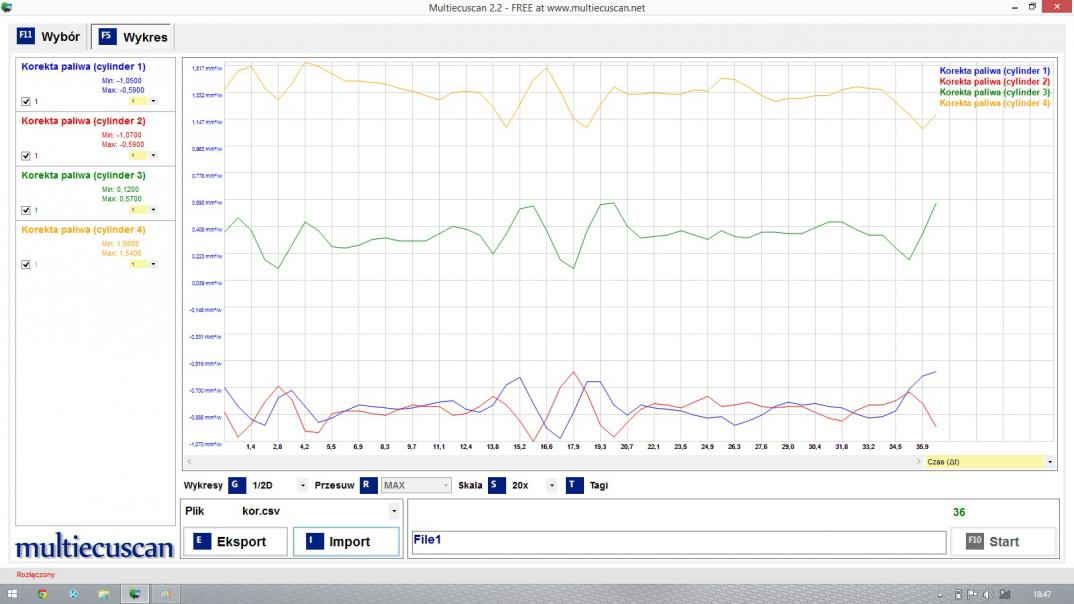Open the Windows Start menu in the taskbar
Screen dimensions: 1074x604
tap(12, 594)
